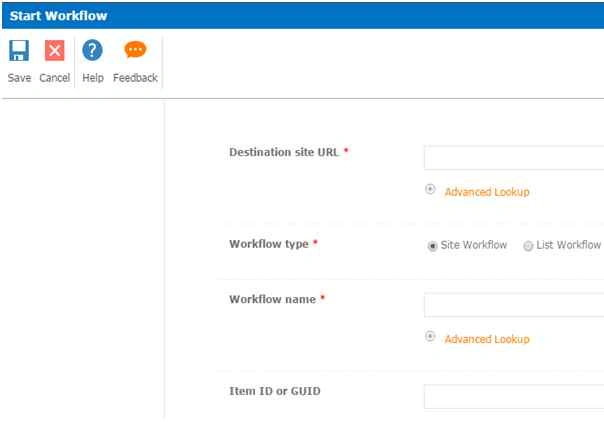
Task: Click the Feedback label in the toolbar
Action: pos(135,78)
